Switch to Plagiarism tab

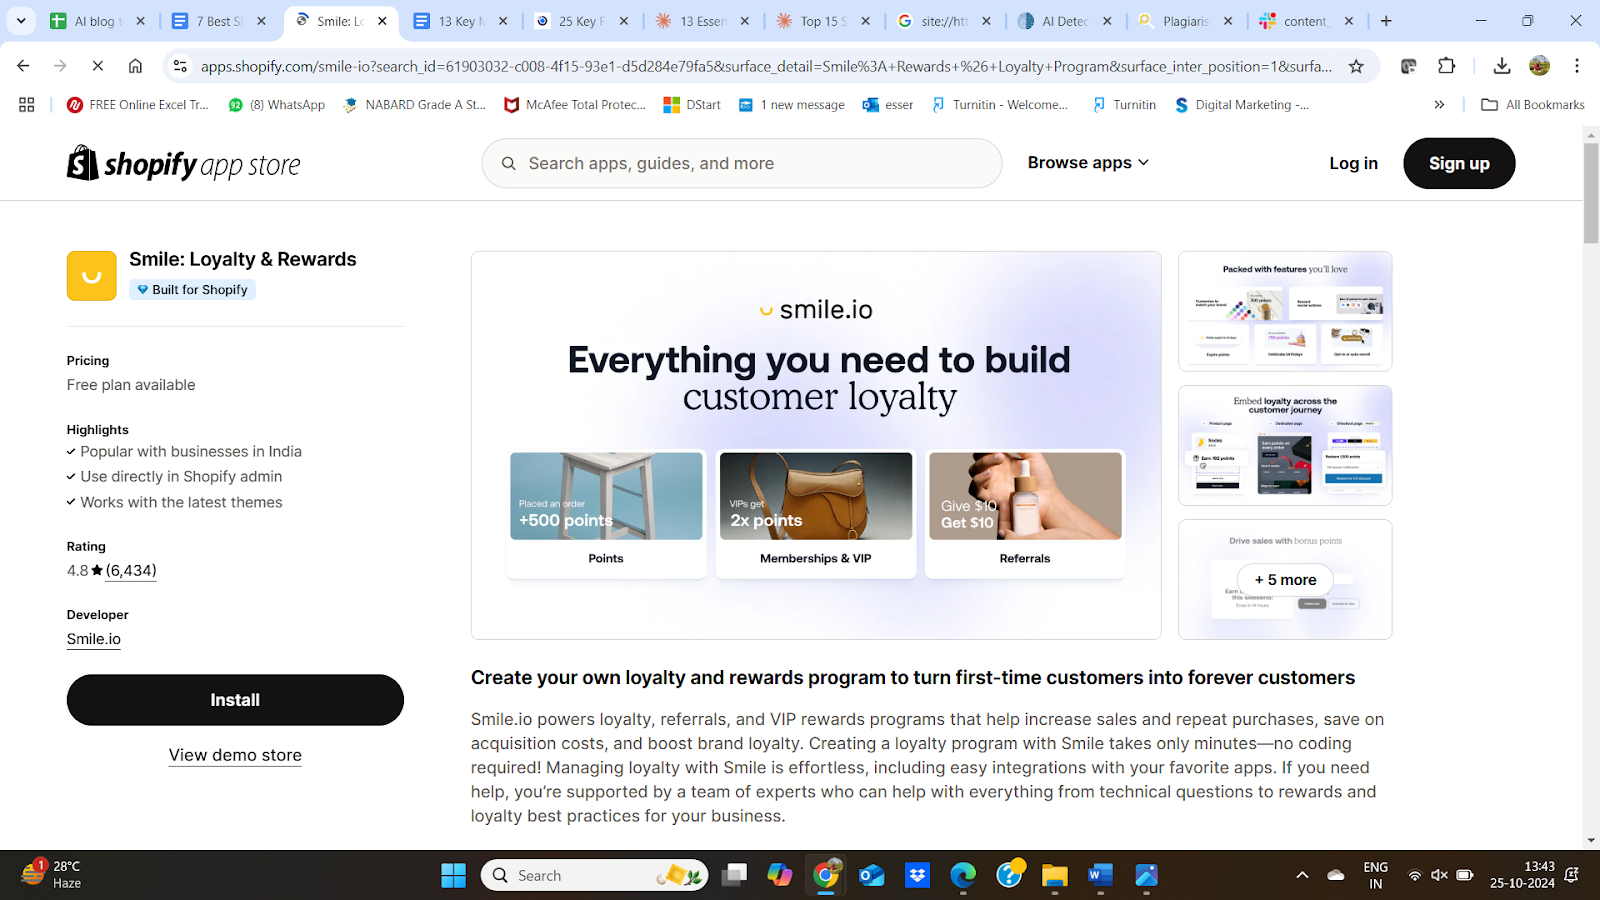(x=1186, y=21)
